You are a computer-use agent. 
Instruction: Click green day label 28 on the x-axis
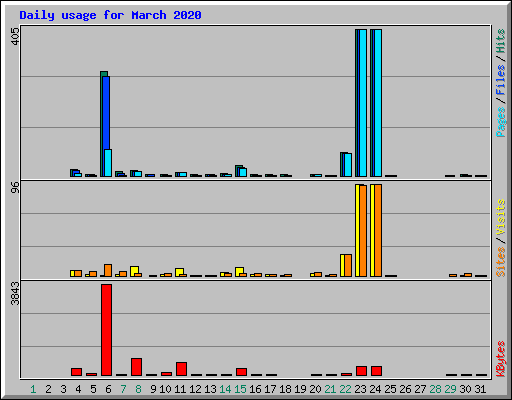[435, 389]
